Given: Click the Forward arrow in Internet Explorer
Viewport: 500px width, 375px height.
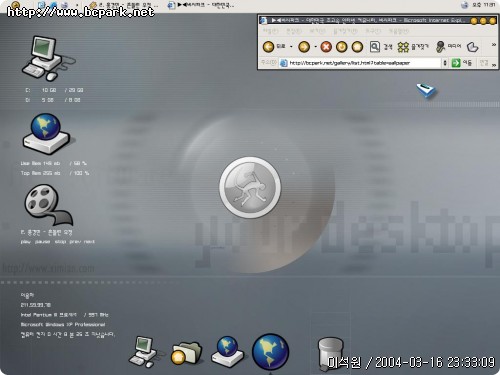Looking at the screenshot, I should [x=304, y=47].
